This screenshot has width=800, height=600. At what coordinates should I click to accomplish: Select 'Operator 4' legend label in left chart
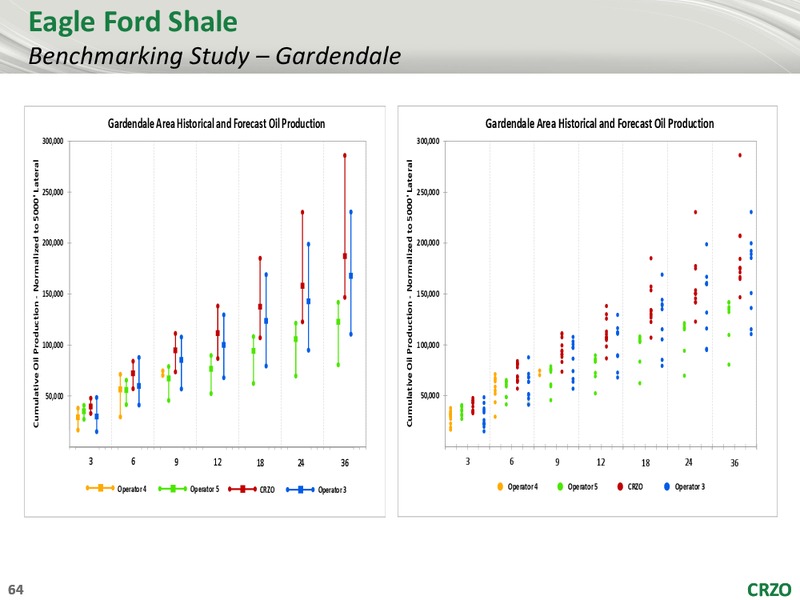pos(132,489)
